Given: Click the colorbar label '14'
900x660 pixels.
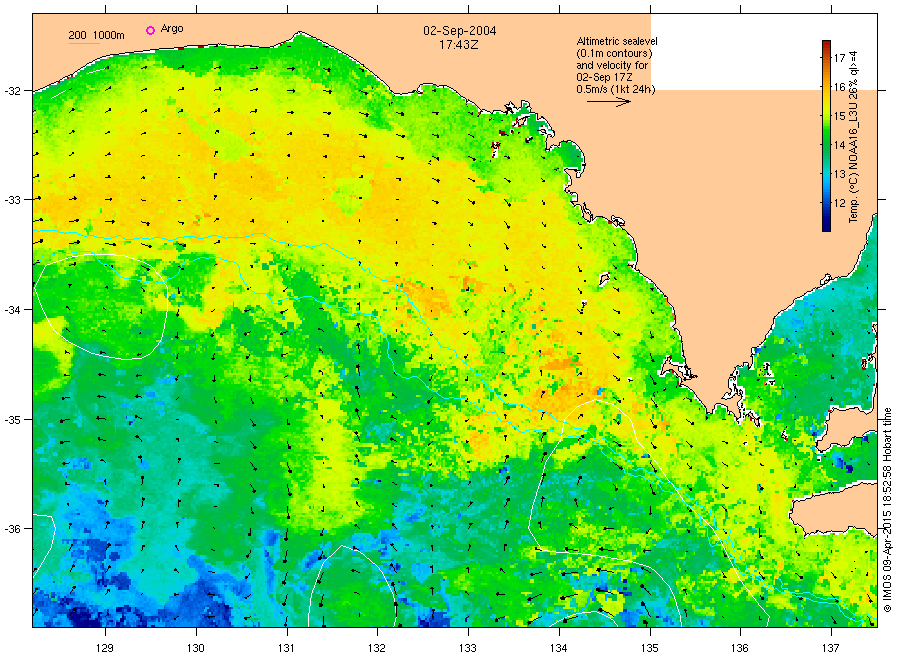Looking at the screenshot, I should click(x=840, y=145).
